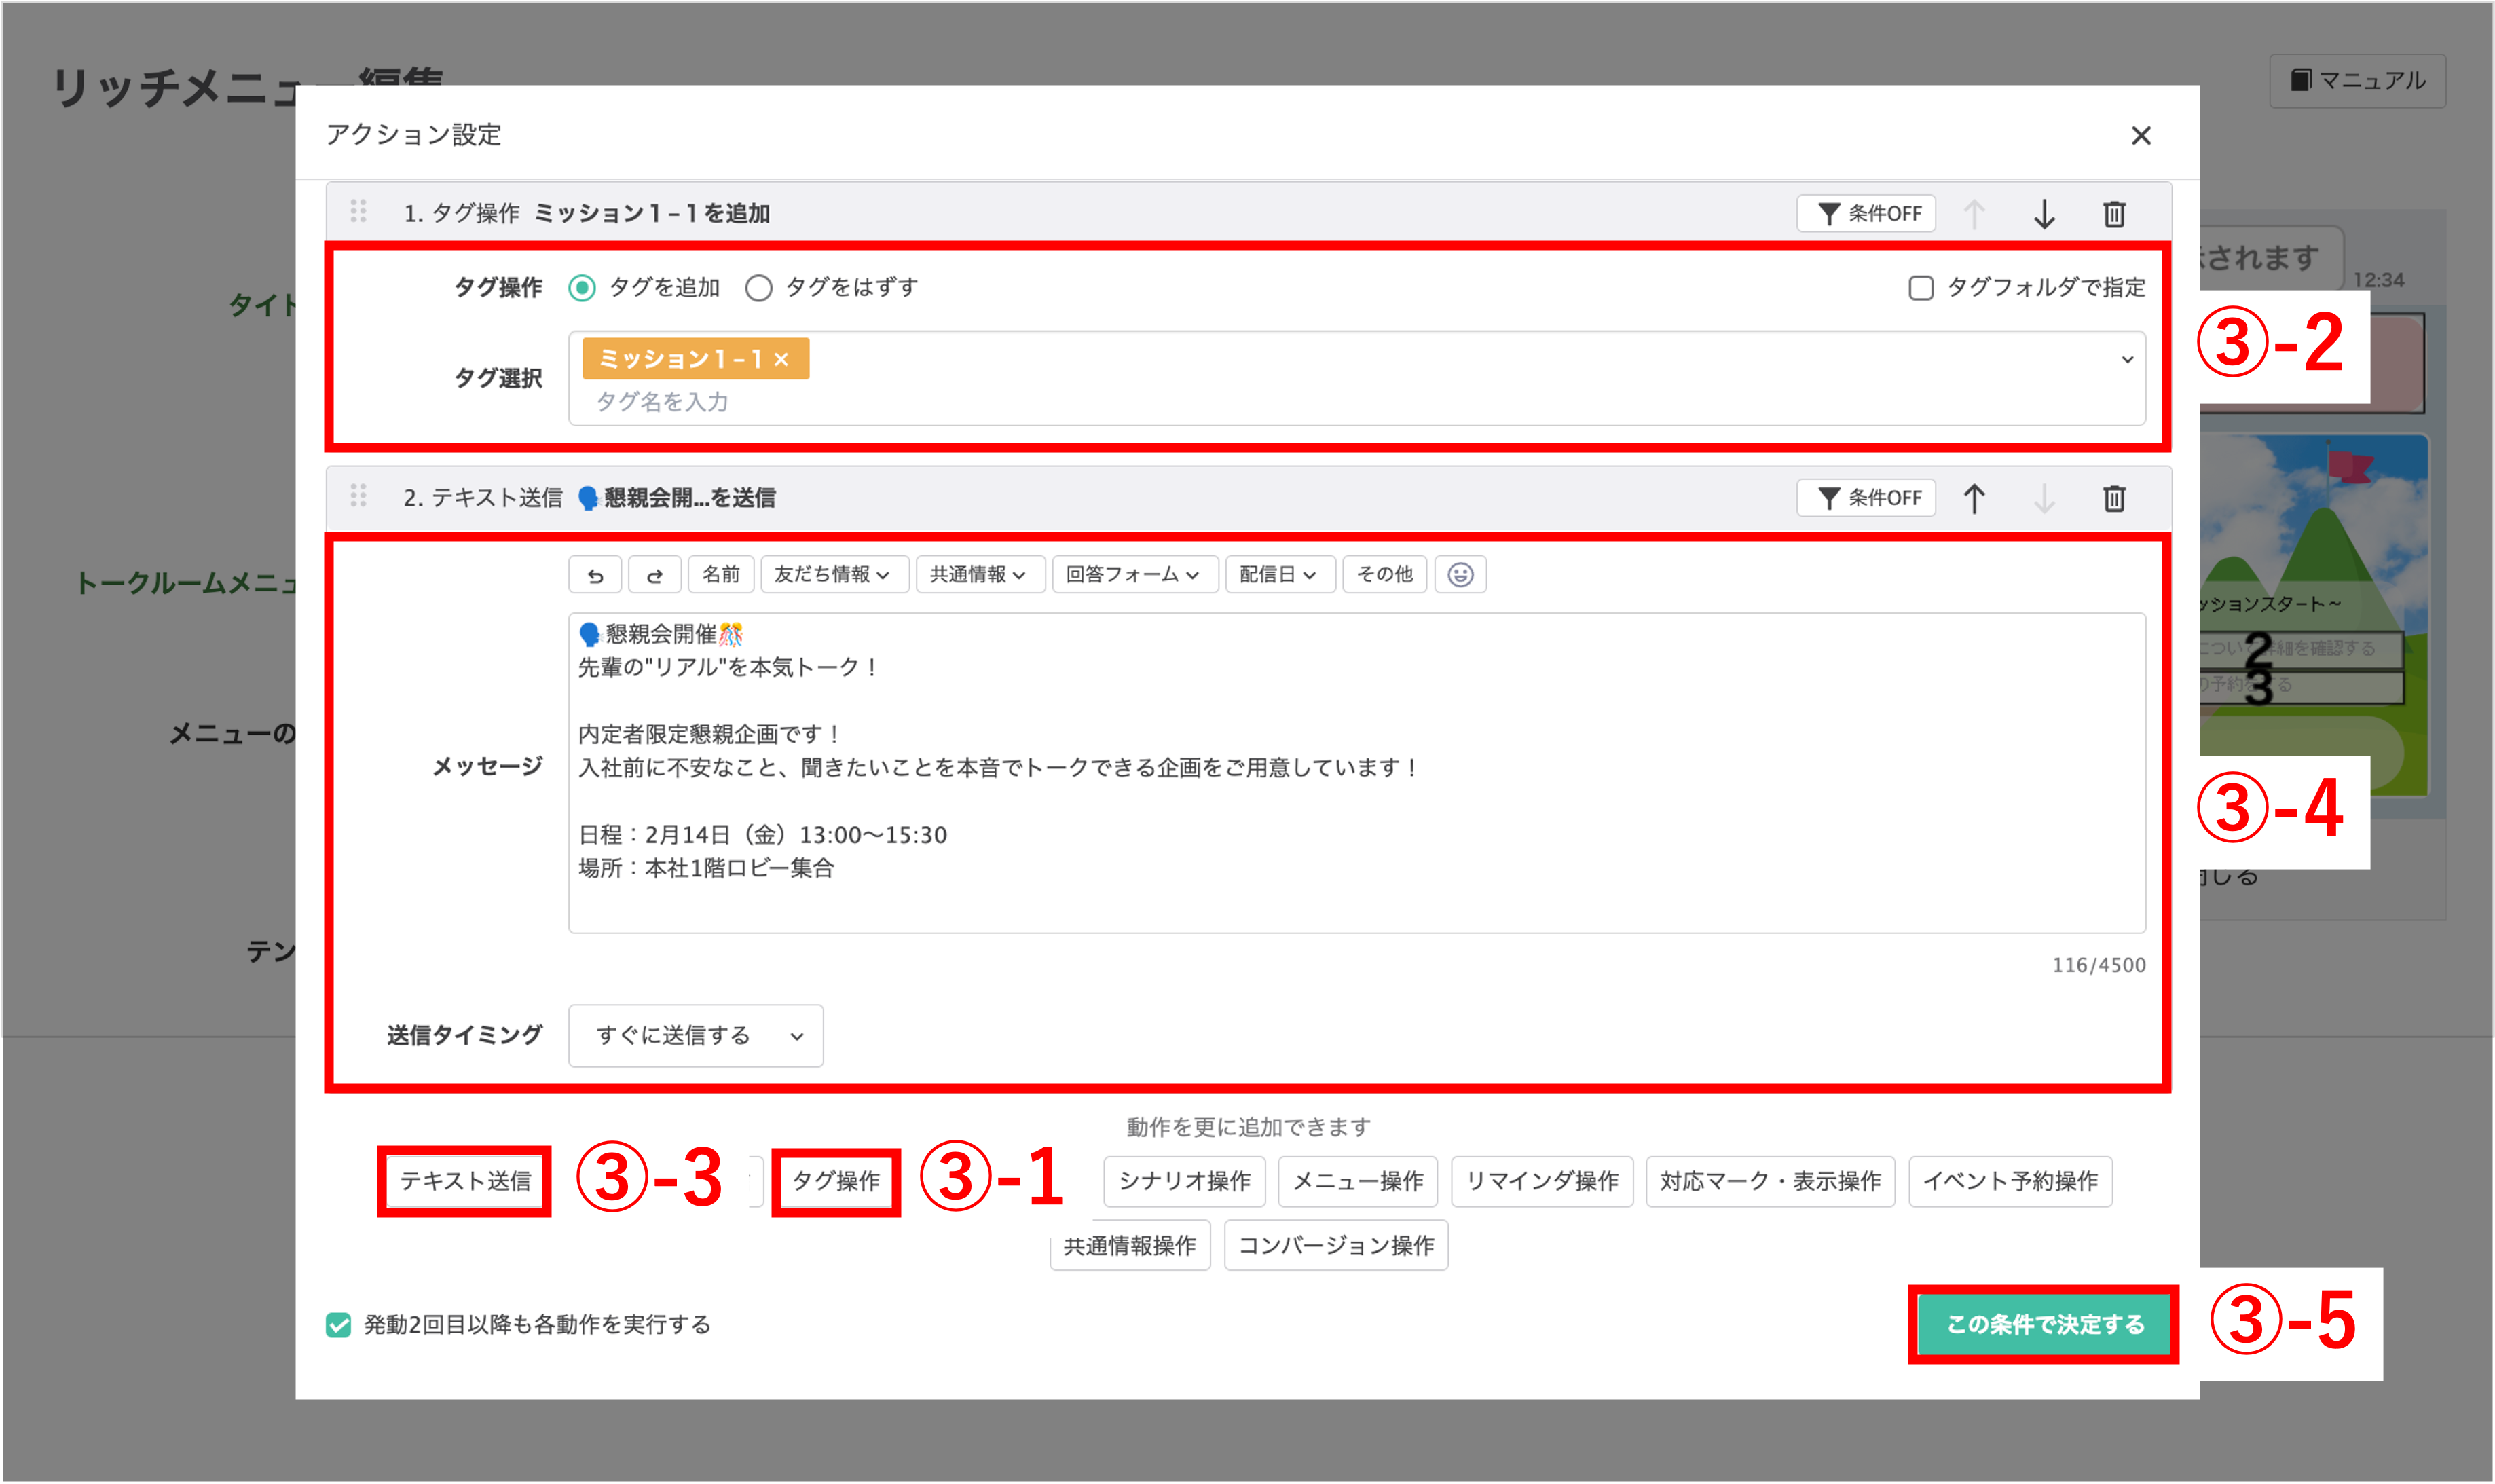The height and width of the screenshot is (1484, 2495).
Task: Move action 2 up with the arrow
Action: click(1974, 498)
